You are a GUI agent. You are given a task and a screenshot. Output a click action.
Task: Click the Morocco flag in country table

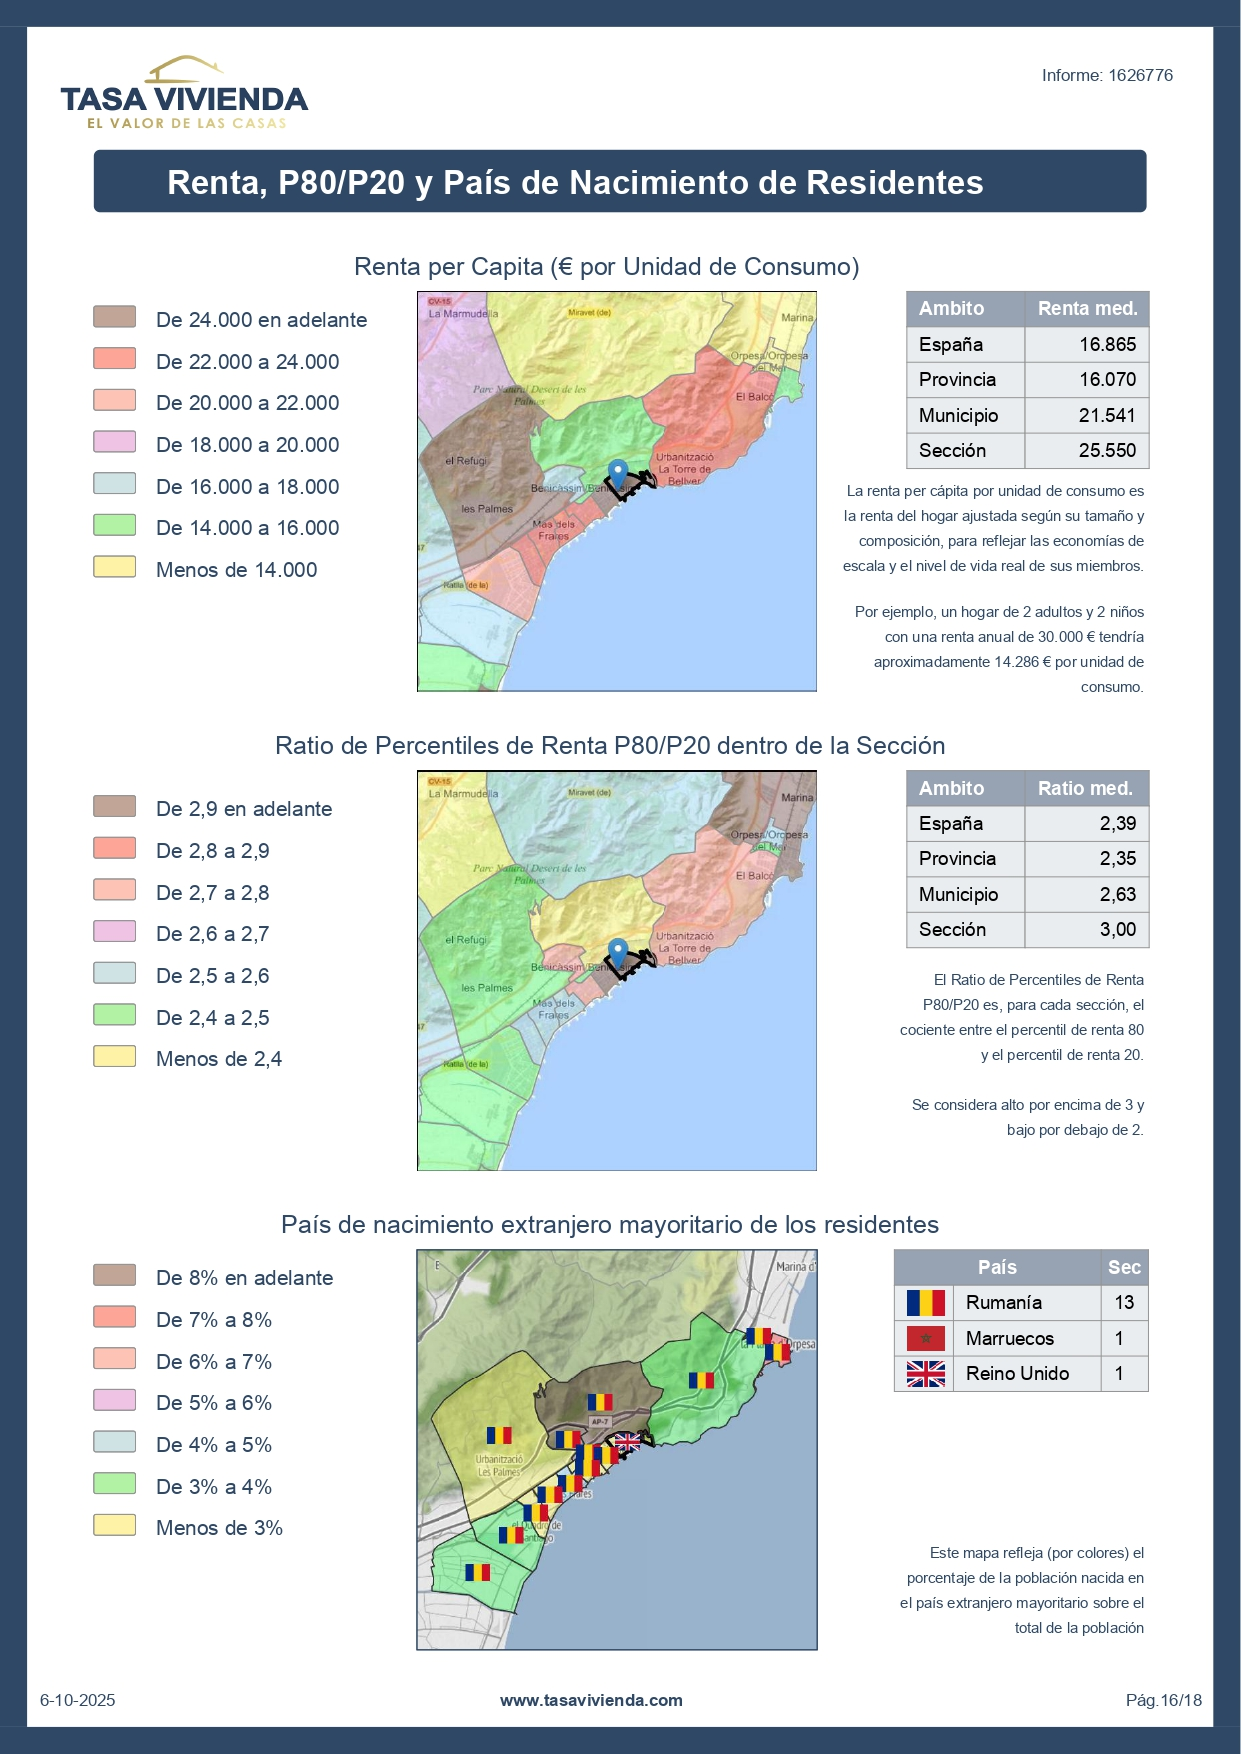click(x=925, y=1338)
